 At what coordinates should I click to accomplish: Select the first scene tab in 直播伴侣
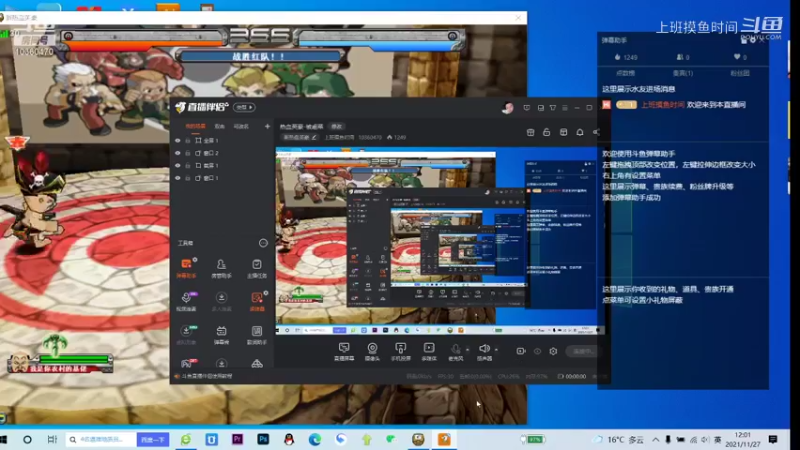point(195,126)
